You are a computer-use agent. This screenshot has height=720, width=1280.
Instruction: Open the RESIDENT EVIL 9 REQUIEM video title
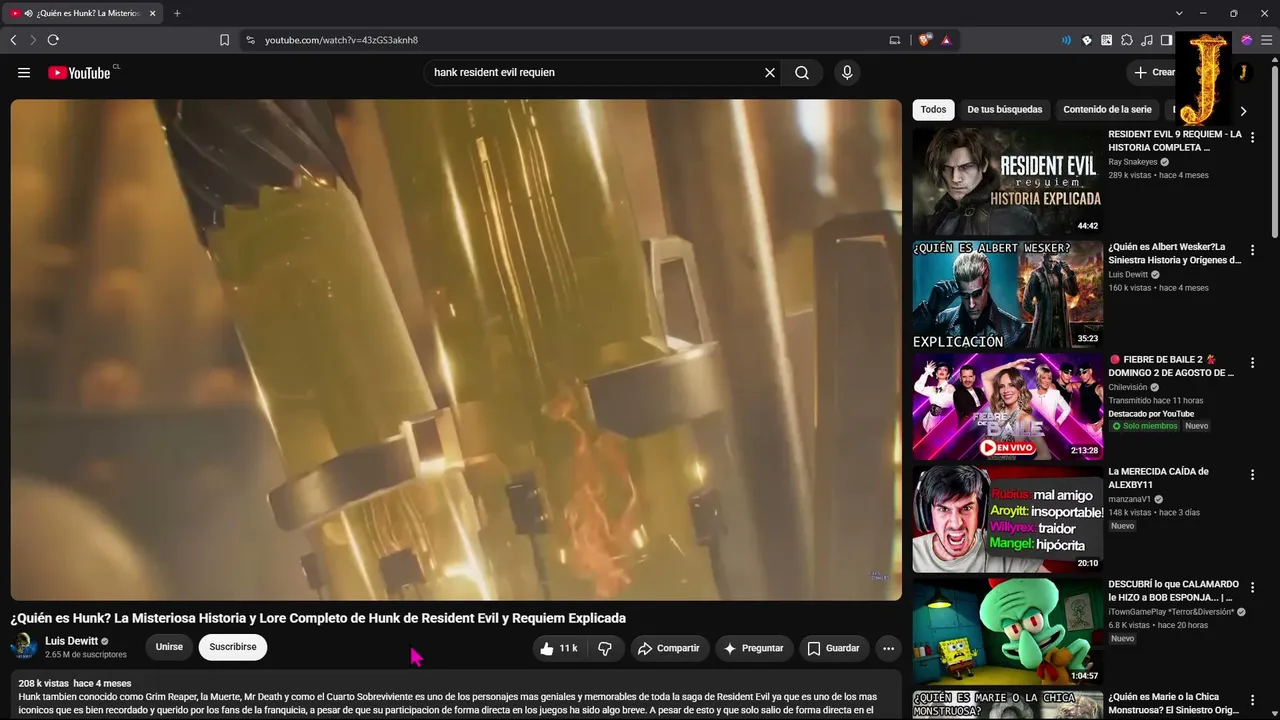pyautogui.click(x=1175, y=141)
